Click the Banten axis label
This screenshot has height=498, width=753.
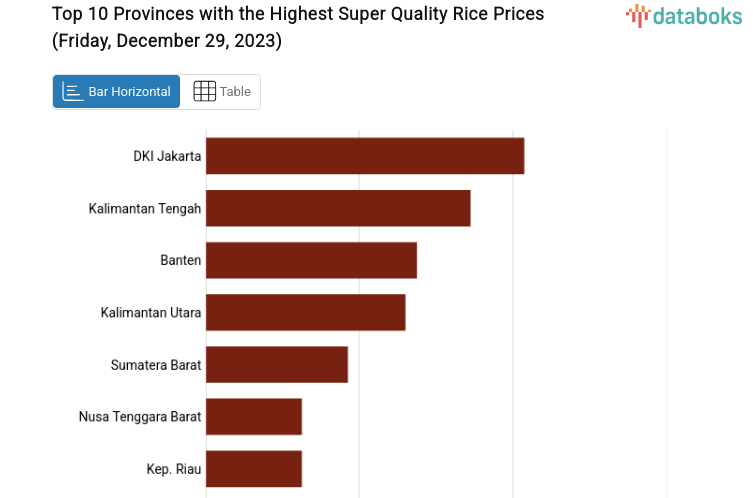pyautogui.click(x=181, y=260)
